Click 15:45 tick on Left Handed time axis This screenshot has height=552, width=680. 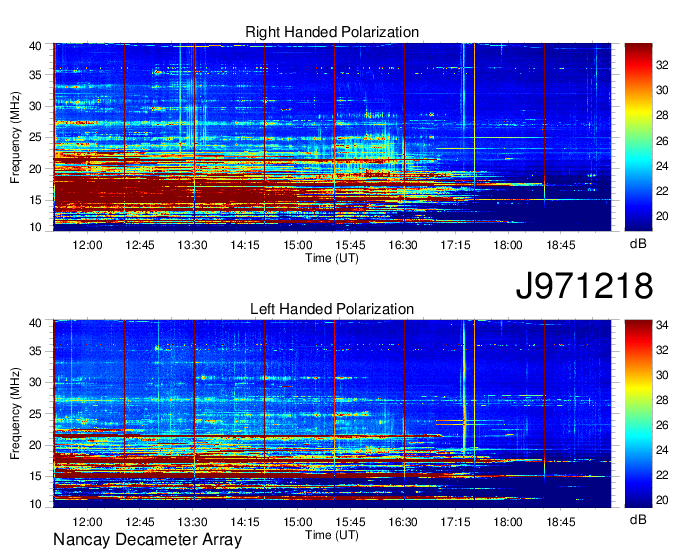[350, 522]
